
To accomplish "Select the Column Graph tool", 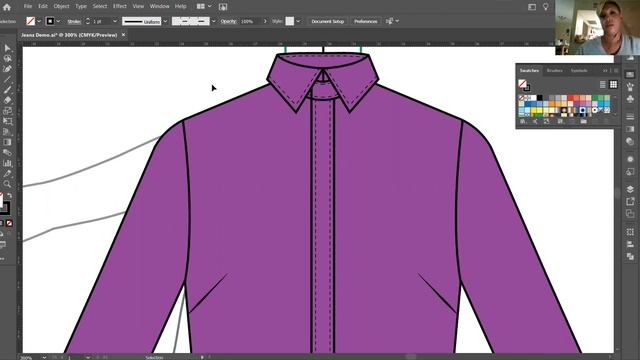I will (7, 163).
